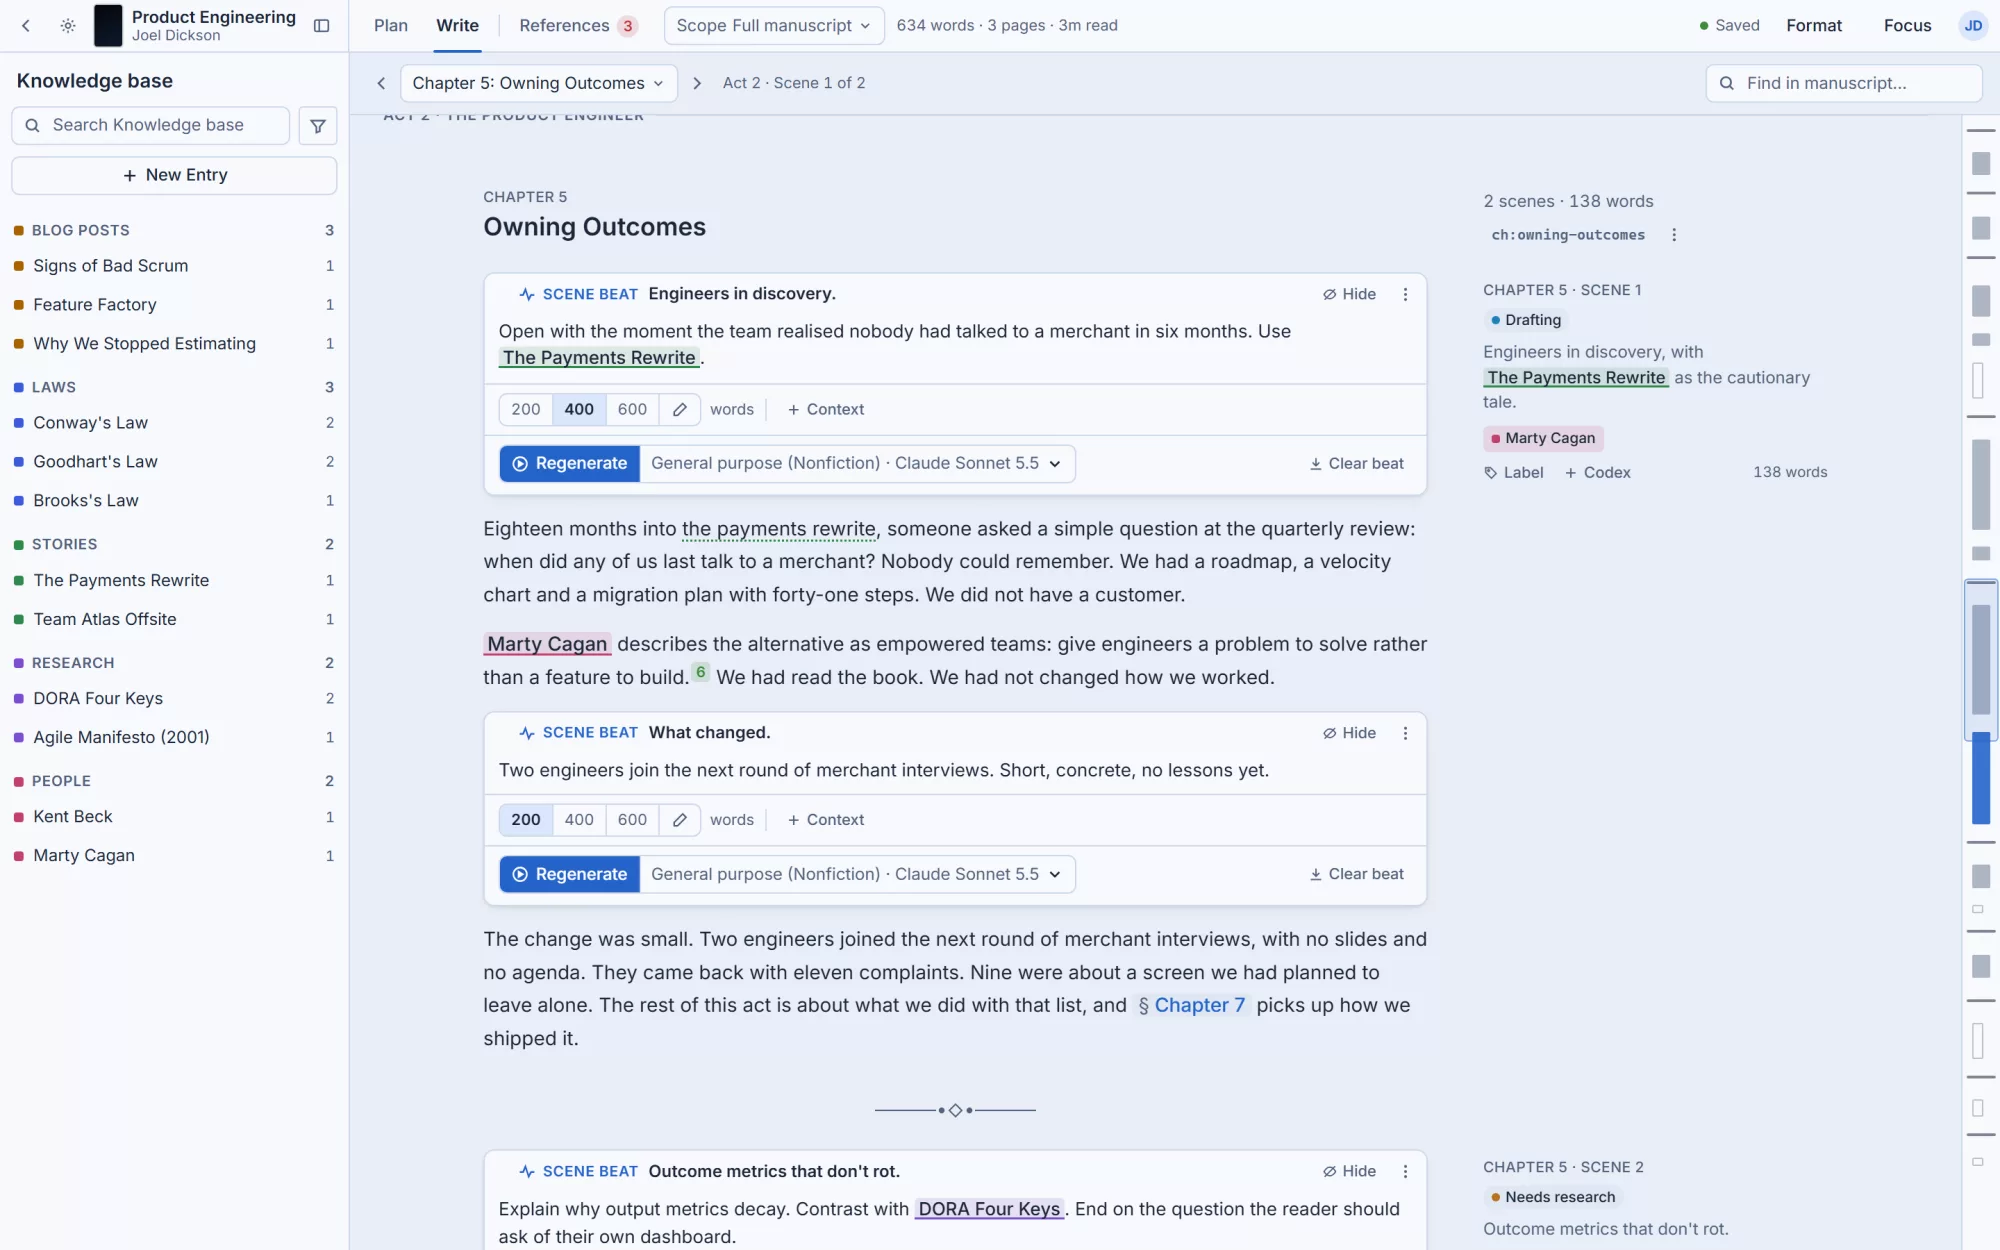Click the Label tag icon in scene panel
2000x1250 pixels.
point(1491,473)
